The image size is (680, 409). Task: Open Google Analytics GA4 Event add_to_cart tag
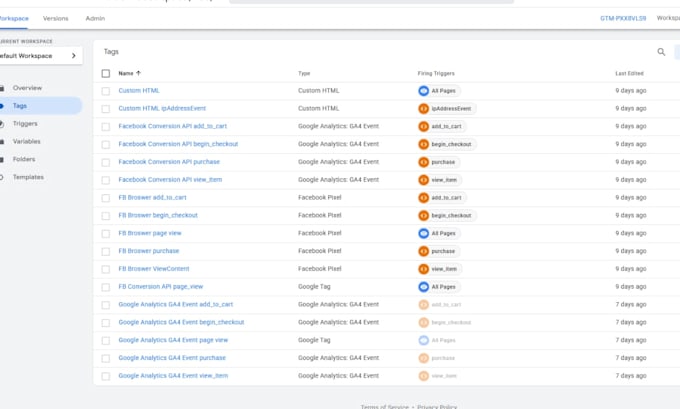tap(176, 304)
